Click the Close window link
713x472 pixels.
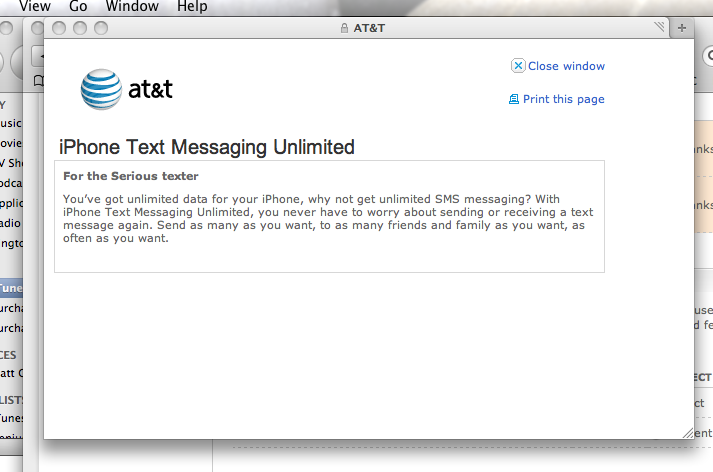(566, 66)
